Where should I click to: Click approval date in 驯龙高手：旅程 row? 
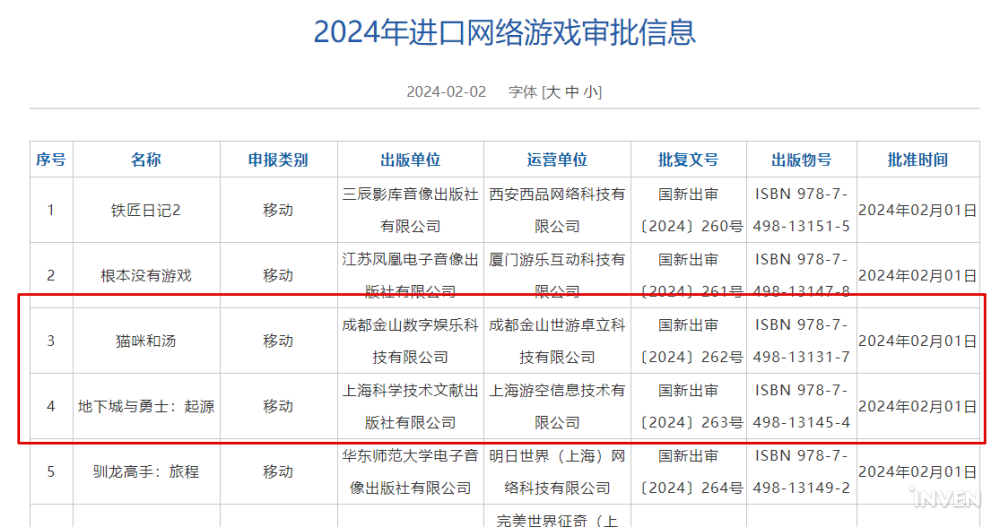coord(918,472)
